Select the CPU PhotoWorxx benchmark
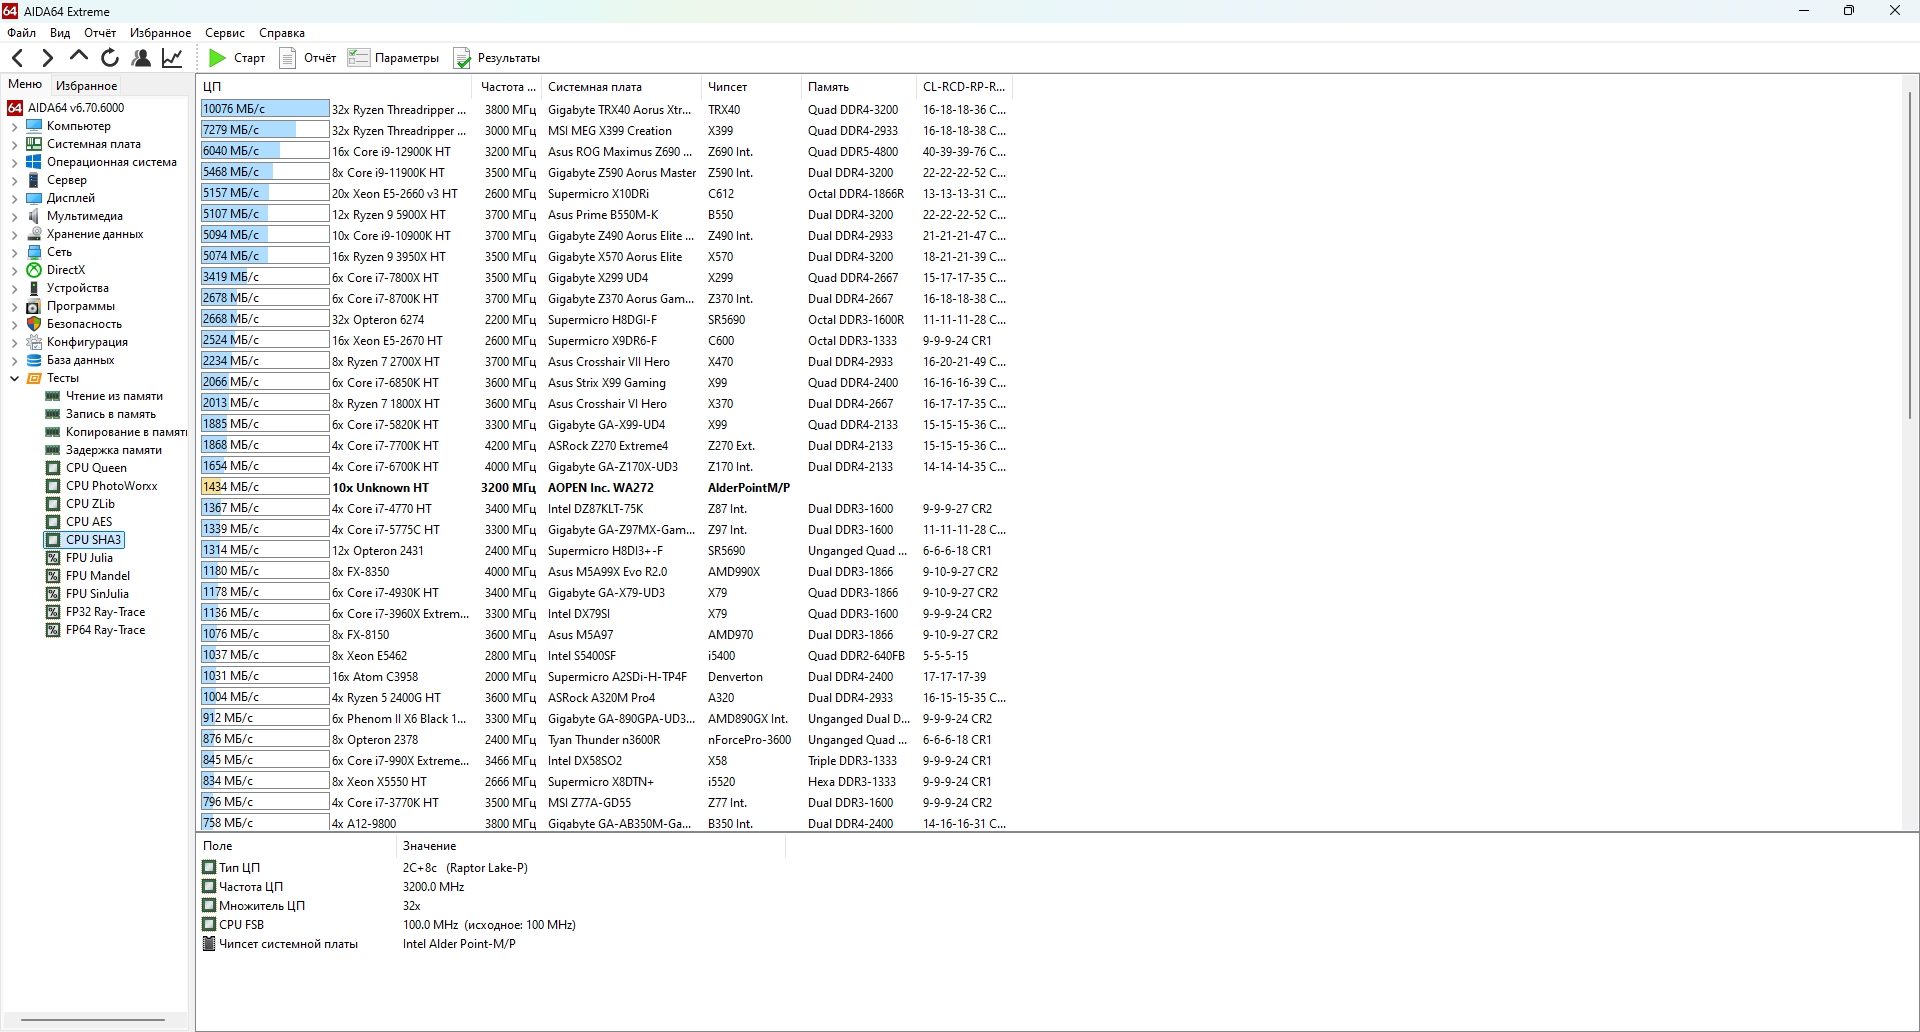This screenshot has width=1920, height=1032. coord(112,486)
